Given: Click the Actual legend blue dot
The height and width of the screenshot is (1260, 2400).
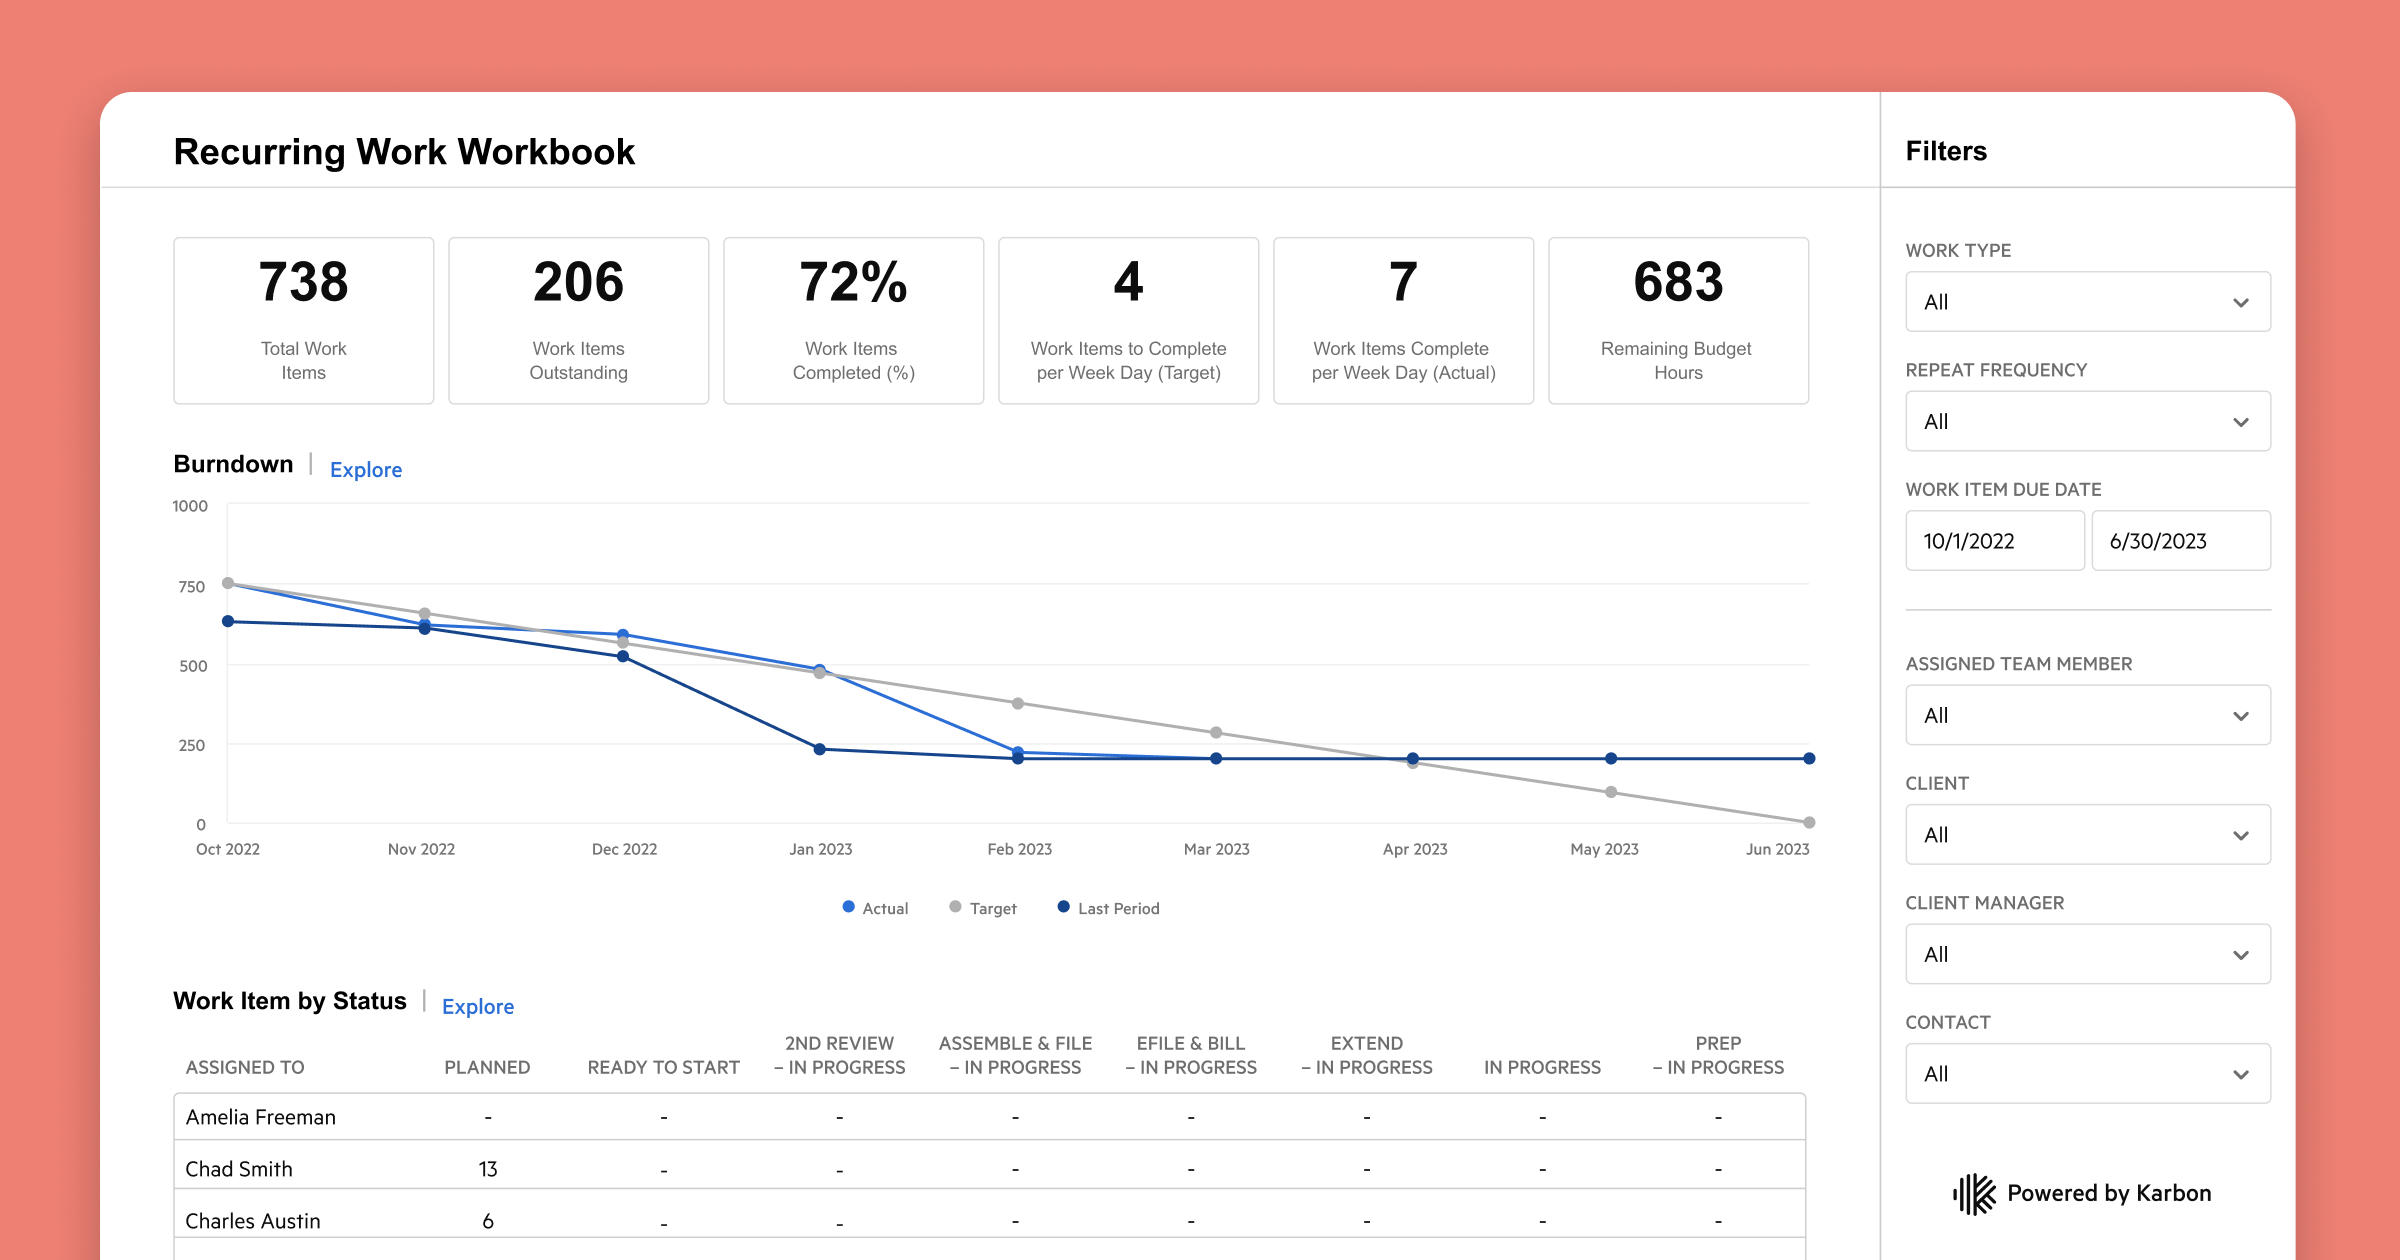Looking at the screenshot, I should pos(848,907).
